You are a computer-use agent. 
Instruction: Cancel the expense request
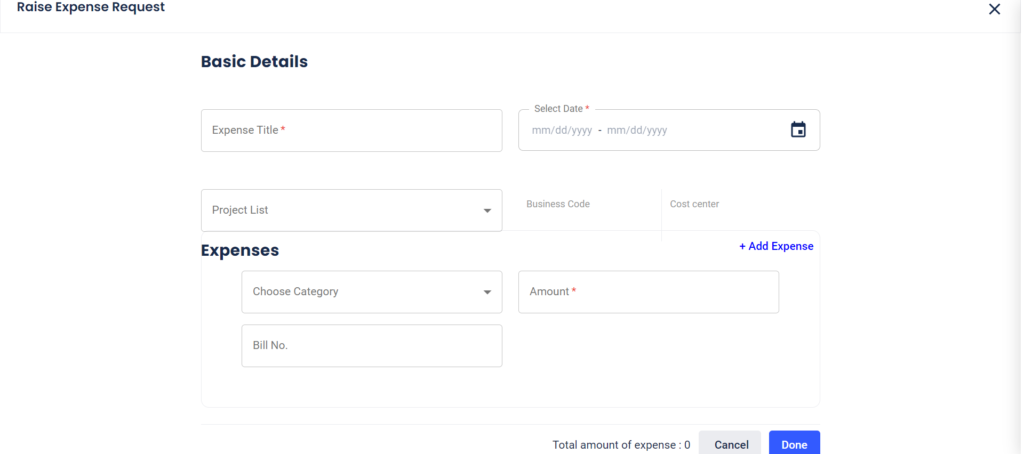coord(730,443)
